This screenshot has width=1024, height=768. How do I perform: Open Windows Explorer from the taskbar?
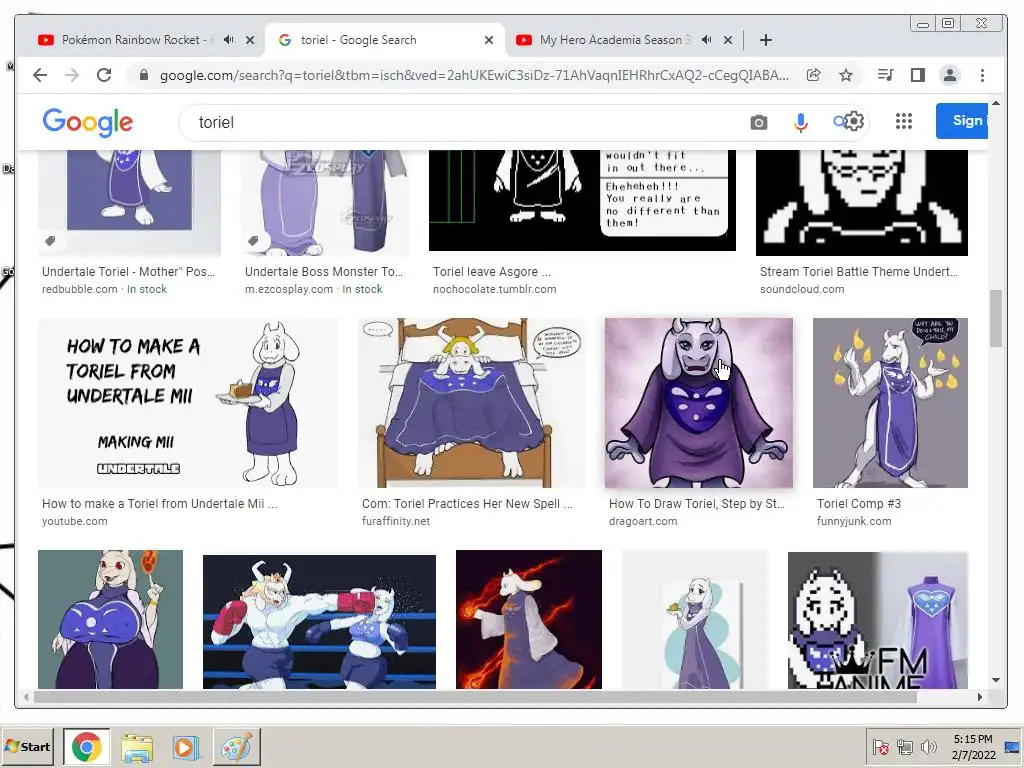[x=137, y=748]
